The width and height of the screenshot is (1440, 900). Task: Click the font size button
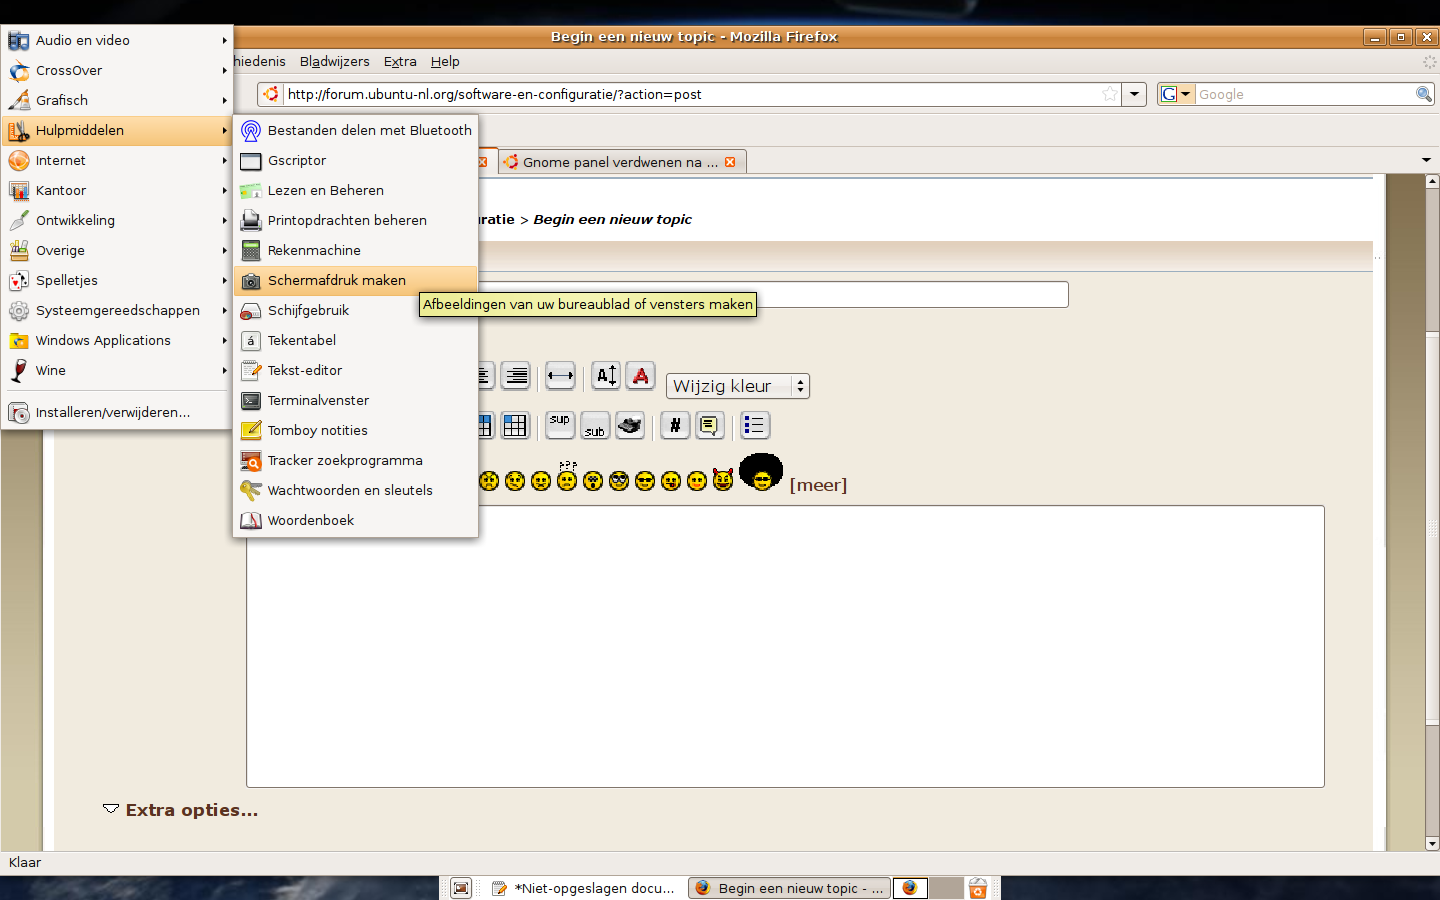click(x=606, y=376)
